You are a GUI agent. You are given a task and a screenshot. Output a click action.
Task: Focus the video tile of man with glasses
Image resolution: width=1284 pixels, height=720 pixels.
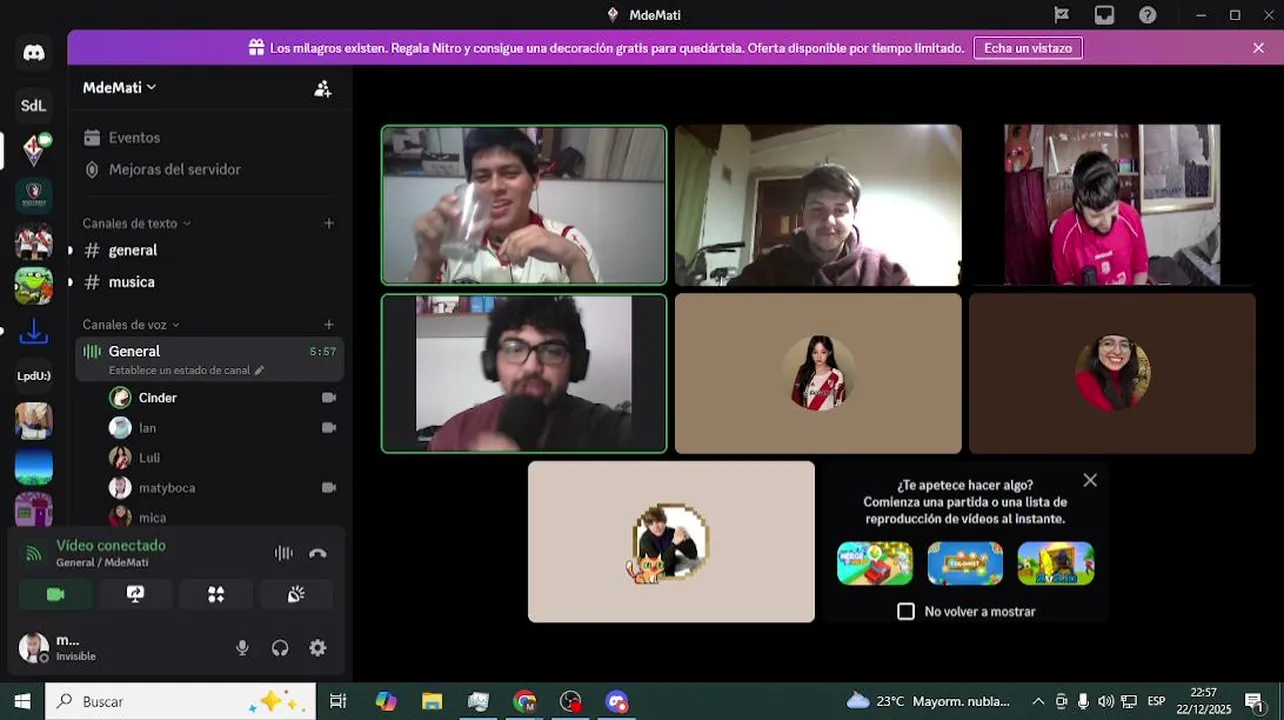(x=524, y=373)
